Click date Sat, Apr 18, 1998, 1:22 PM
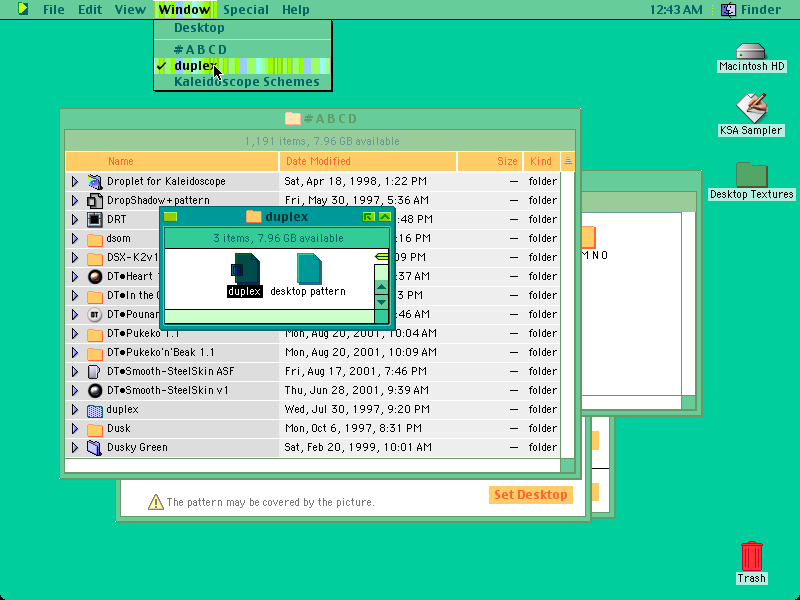Screen dimensions: 800x600 tap(356, 181)
